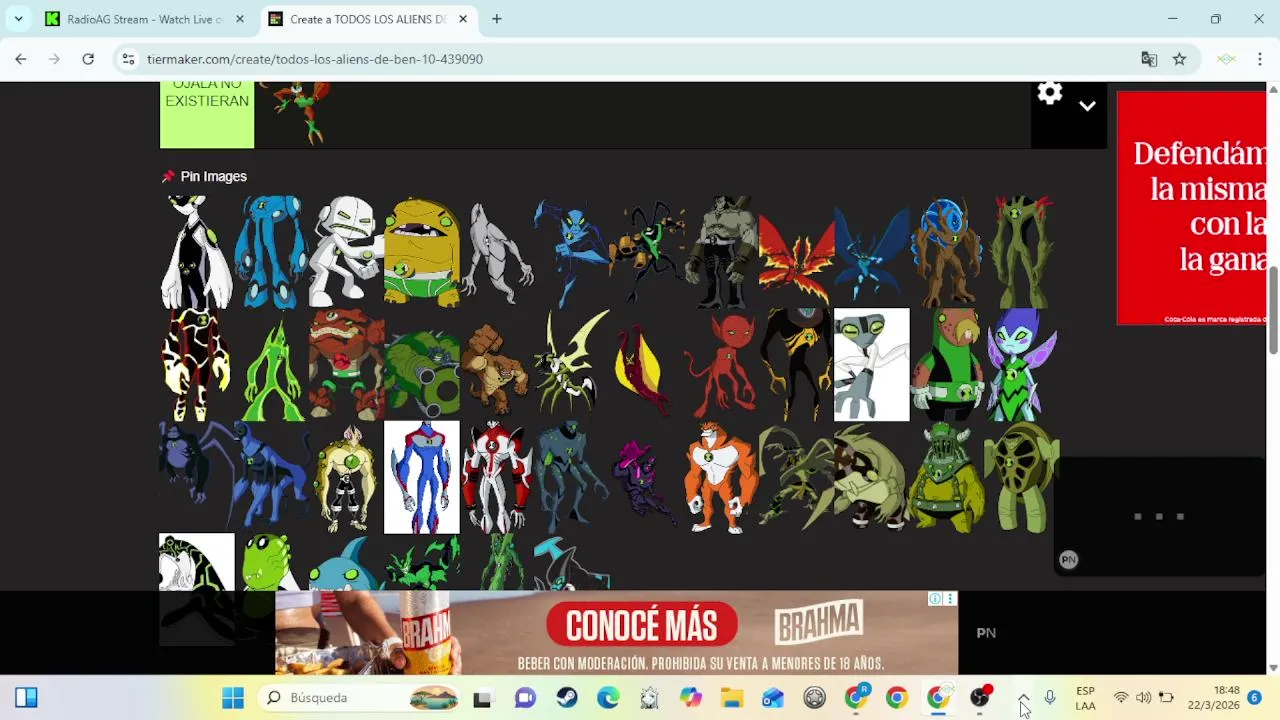View site information icon in address bar
The image size is (1280, 720).
click(128, 59)
